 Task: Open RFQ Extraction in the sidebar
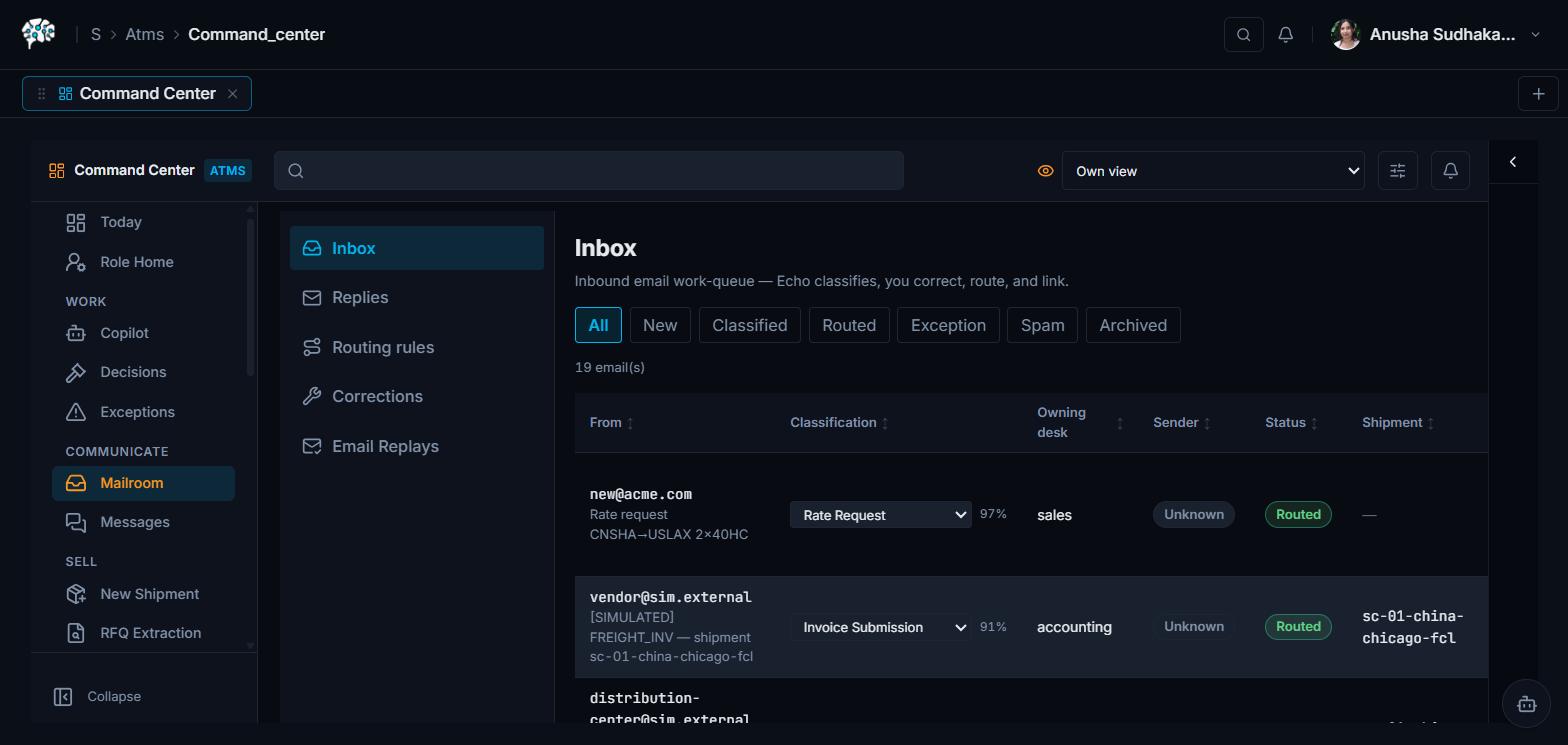[143, 633]
